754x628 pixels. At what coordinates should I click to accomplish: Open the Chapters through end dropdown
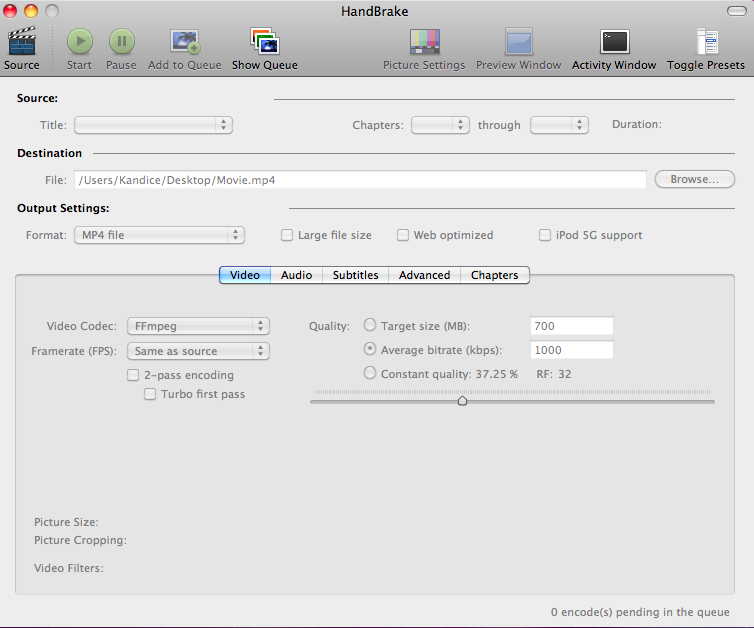point(559,125)
